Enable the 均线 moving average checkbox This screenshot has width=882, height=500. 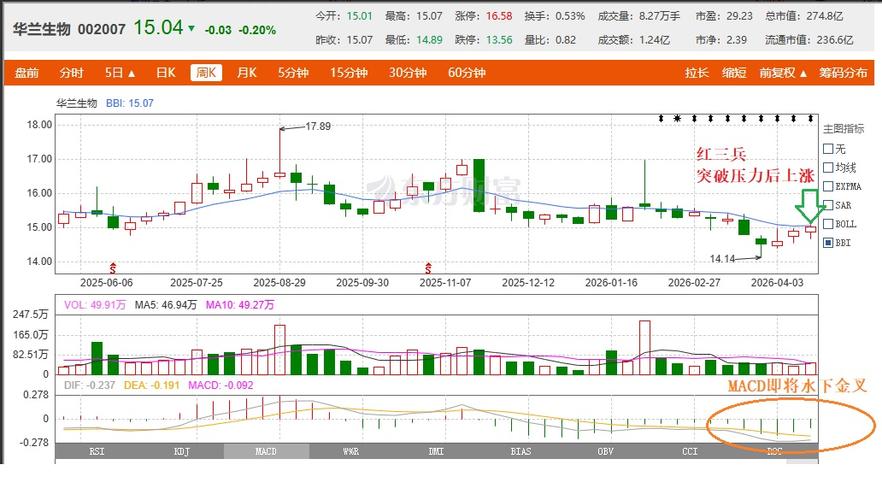point(828,168)
